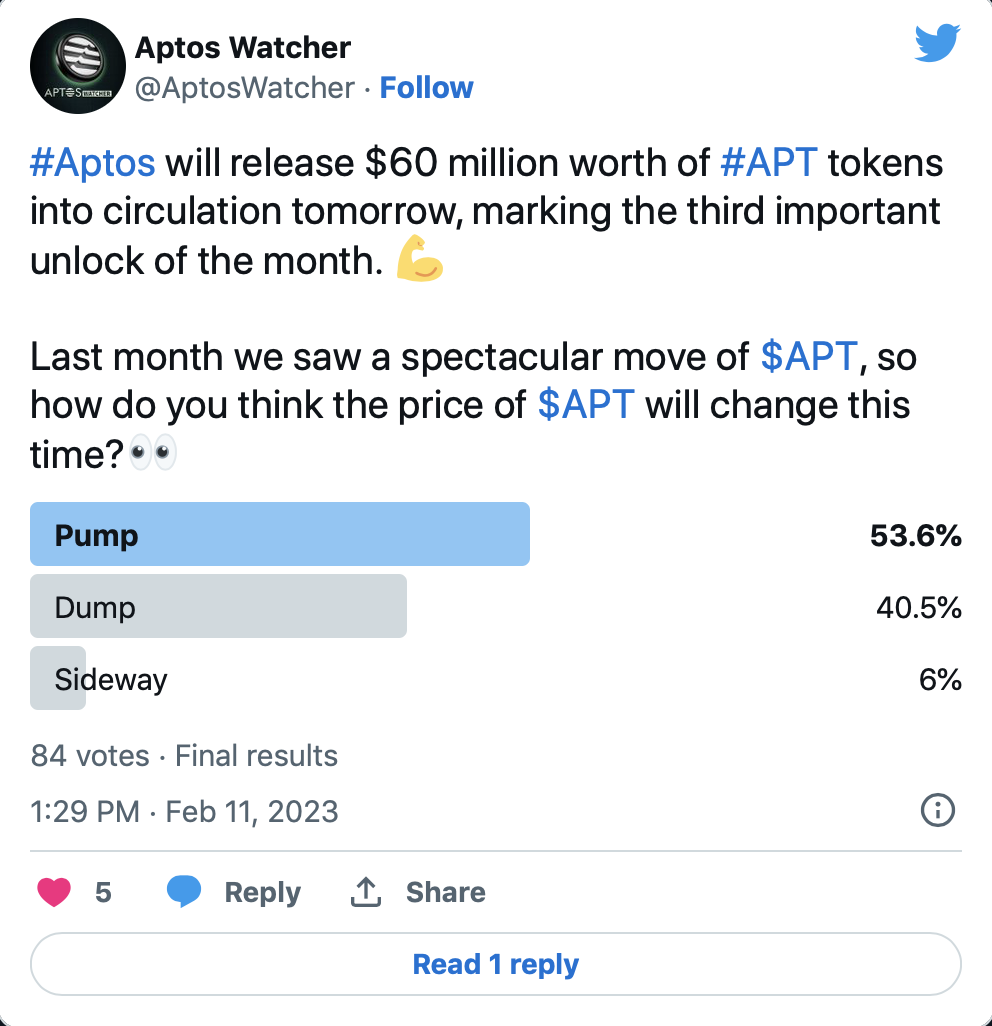
Task: Click the blue speech bubble reply icon
Action: pyautogui.click(x=184, y=891)
